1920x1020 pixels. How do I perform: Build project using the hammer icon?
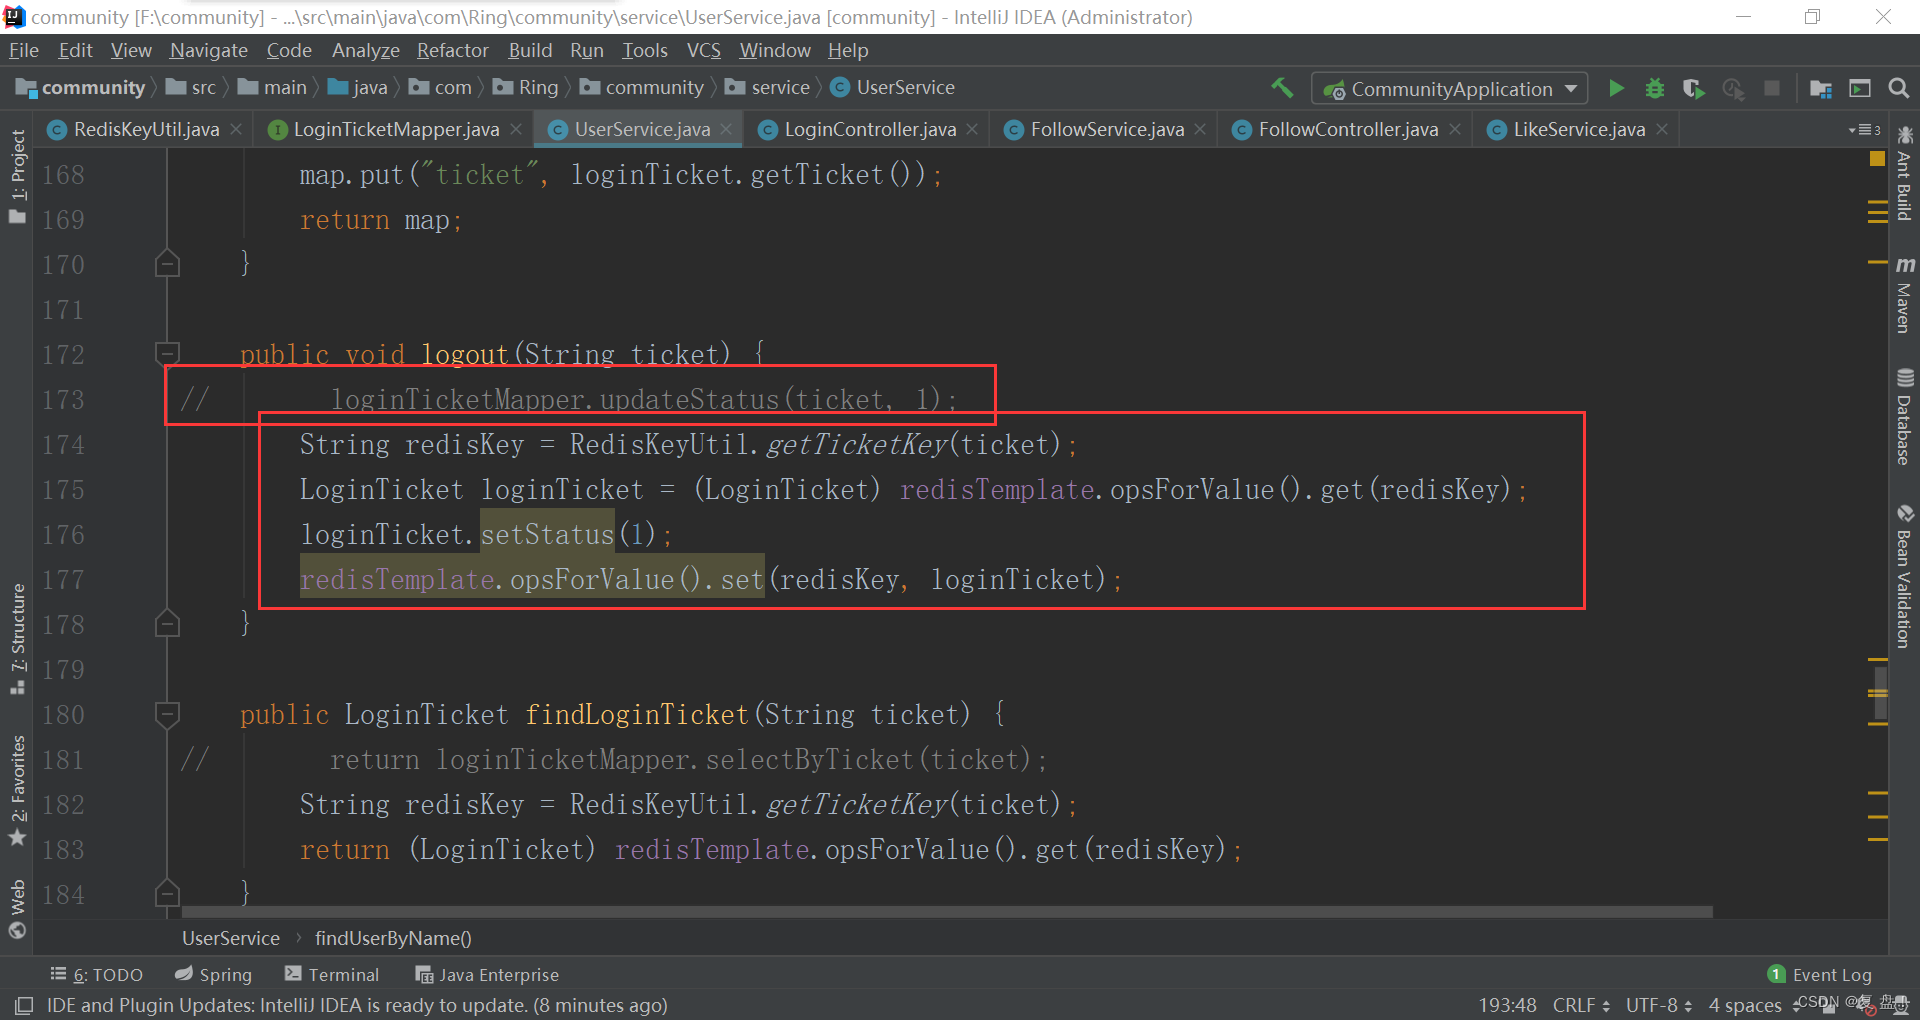point(1282,88)
